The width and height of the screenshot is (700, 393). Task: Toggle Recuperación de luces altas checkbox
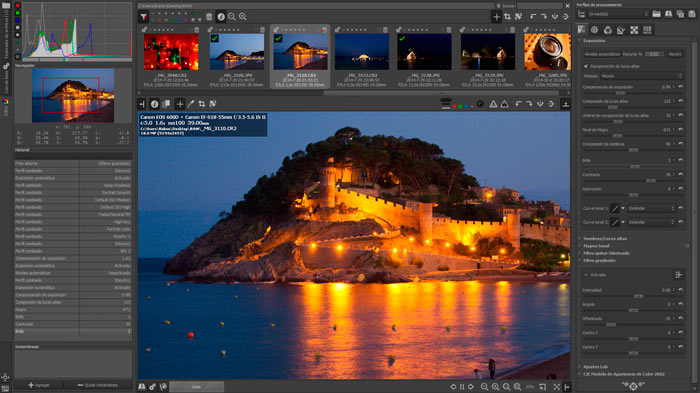586,66
